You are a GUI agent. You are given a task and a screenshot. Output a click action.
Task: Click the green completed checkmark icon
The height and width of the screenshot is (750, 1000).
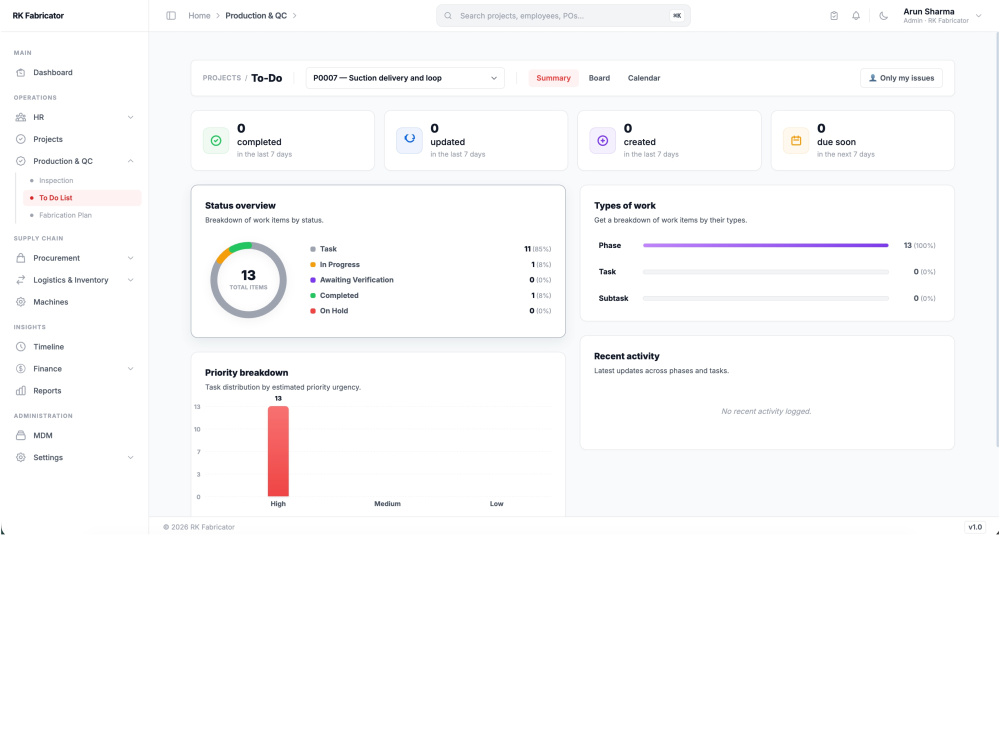click(x=216, y=141)
